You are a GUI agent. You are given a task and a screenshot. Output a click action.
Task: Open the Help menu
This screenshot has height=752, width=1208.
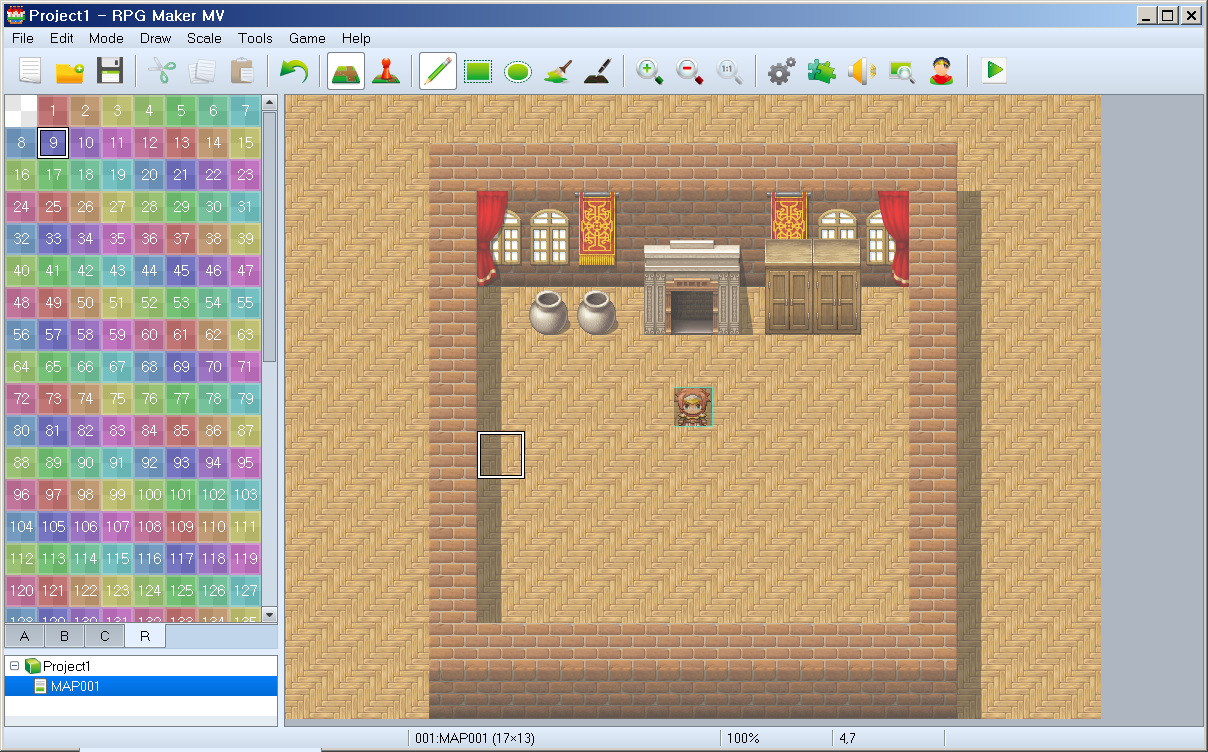[x=356, y=38]
